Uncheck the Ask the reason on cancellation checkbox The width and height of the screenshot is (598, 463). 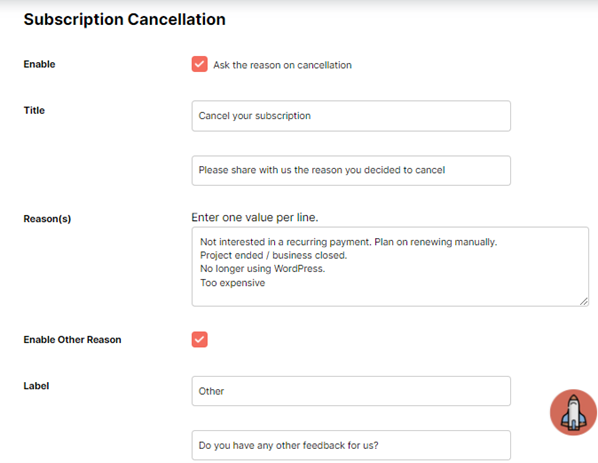(199, 64)
